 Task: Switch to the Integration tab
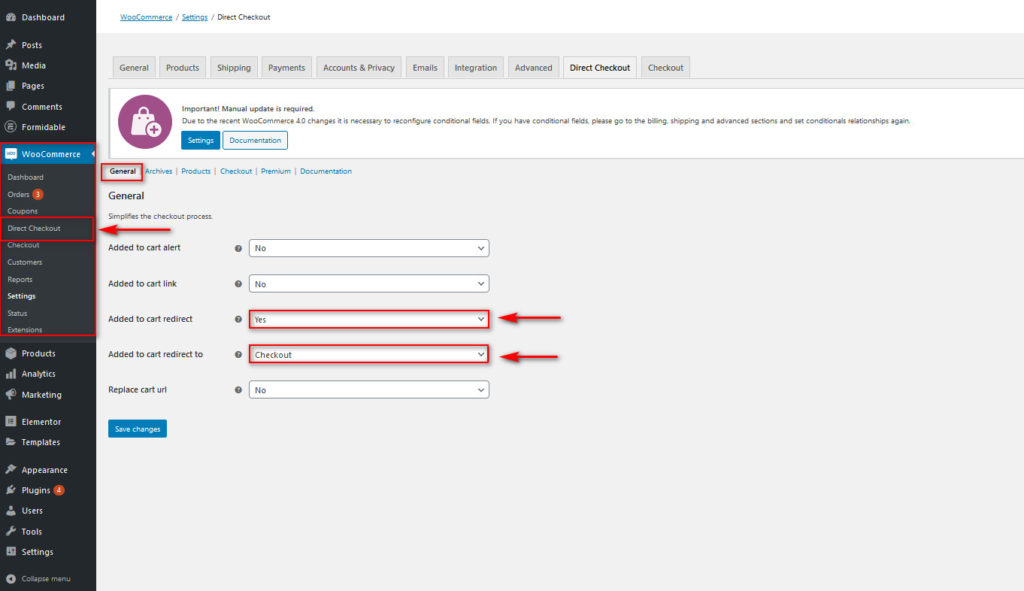(475, 67)
